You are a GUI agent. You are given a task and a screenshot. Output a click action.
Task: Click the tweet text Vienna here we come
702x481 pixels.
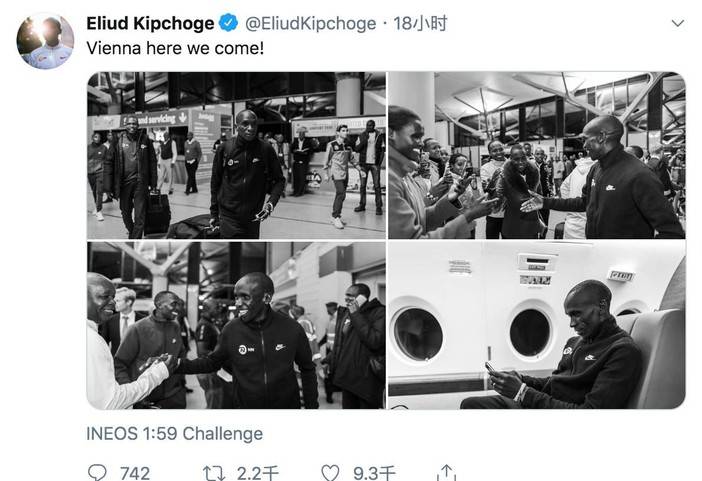(x=175, y=48)
